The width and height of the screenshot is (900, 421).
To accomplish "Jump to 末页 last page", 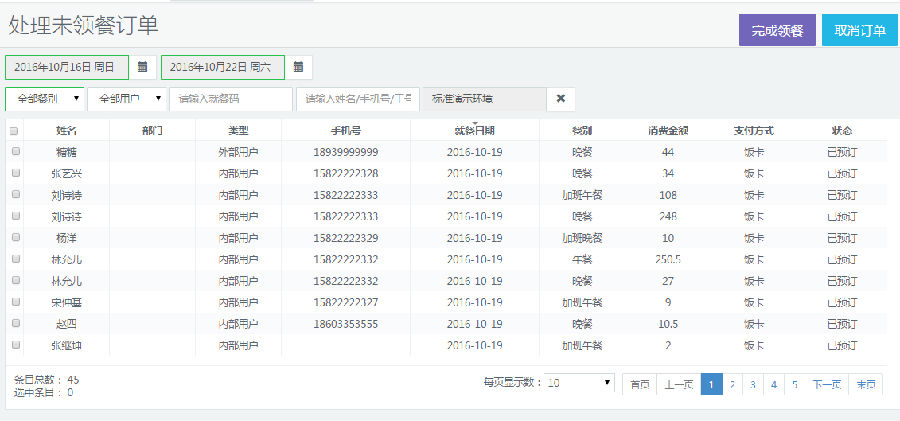I will (865, 384).
